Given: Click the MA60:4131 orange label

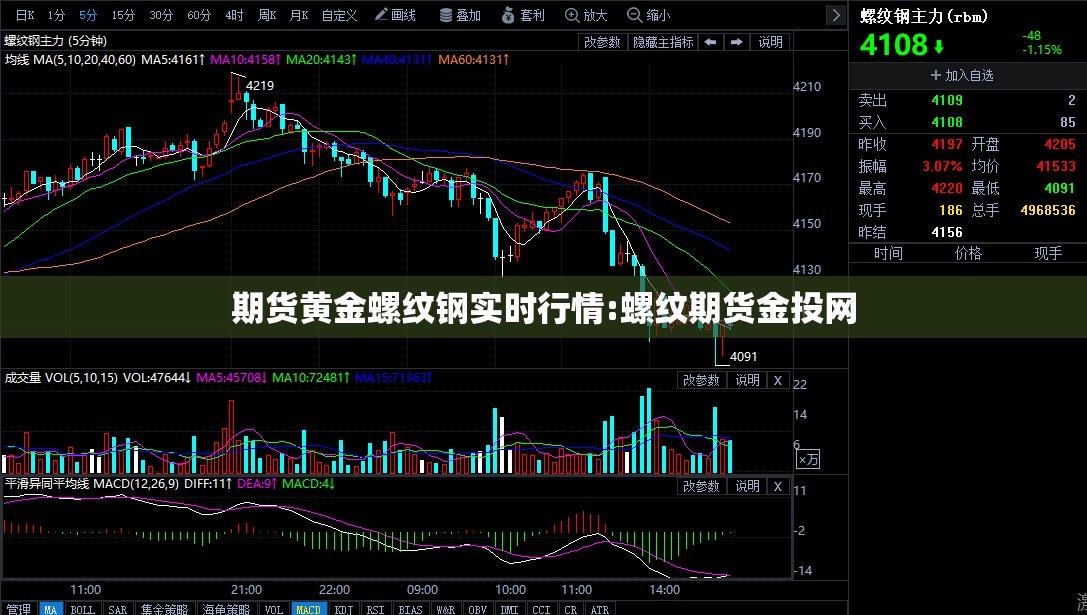Looking at the screenshot, I should pyautogui.click(x=473, y=60).
